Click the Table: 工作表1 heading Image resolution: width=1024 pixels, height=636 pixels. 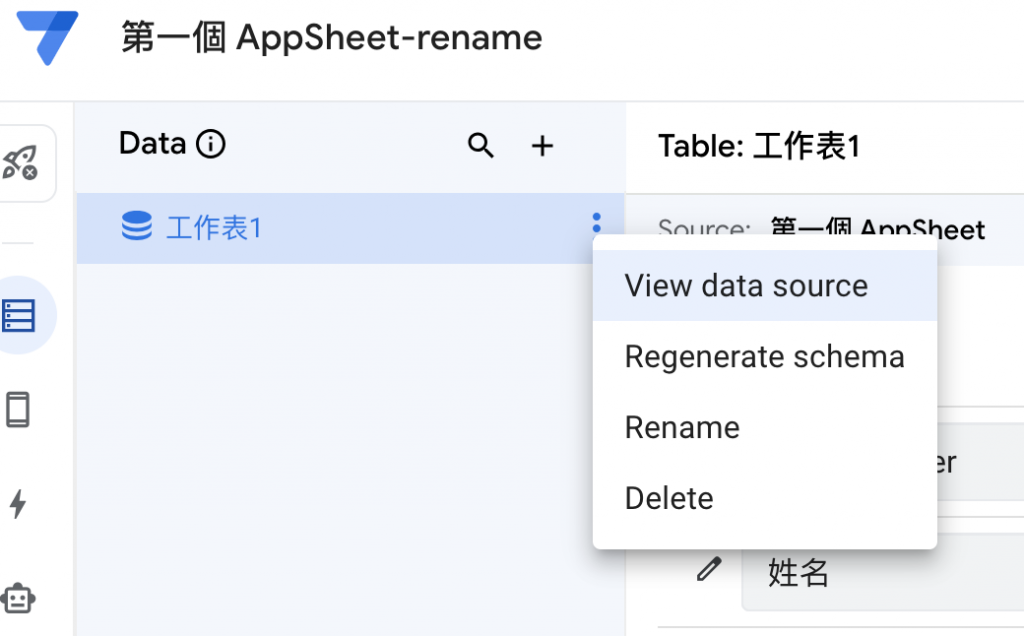(759, 146)
